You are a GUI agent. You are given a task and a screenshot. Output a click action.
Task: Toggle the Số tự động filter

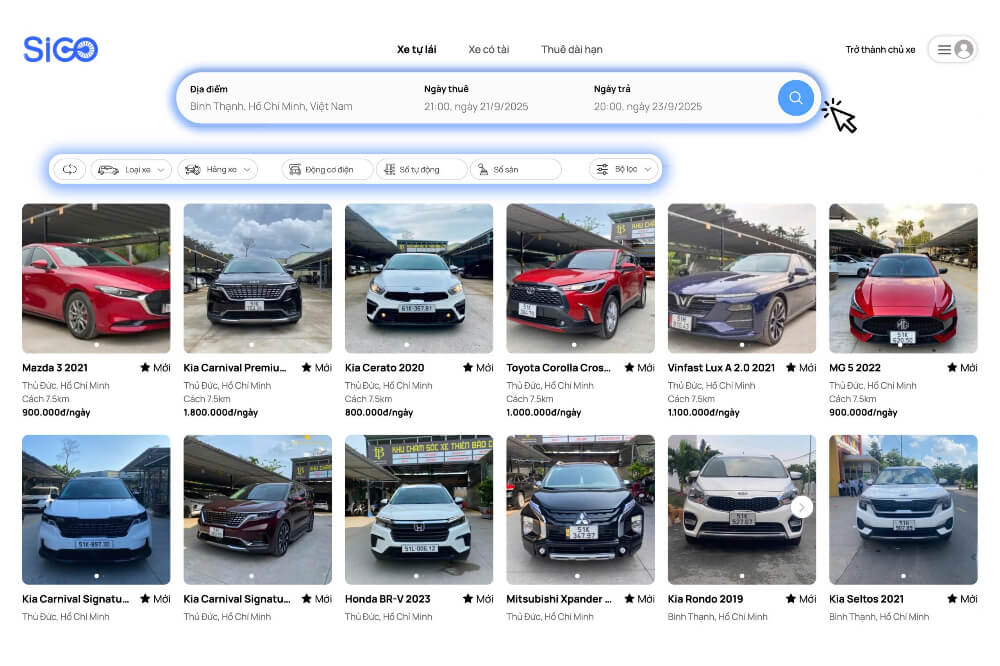point(421,170)
